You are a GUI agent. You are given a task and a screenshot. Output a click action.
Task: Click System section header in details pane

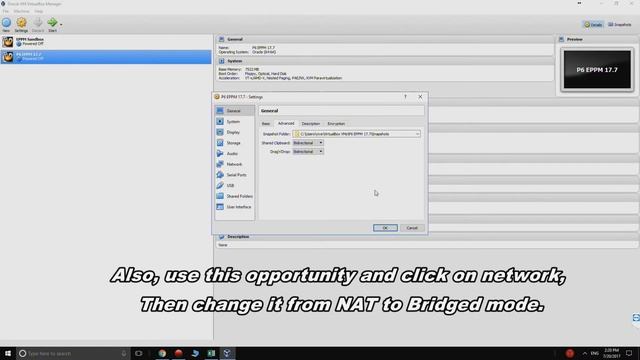coord(384,61)
